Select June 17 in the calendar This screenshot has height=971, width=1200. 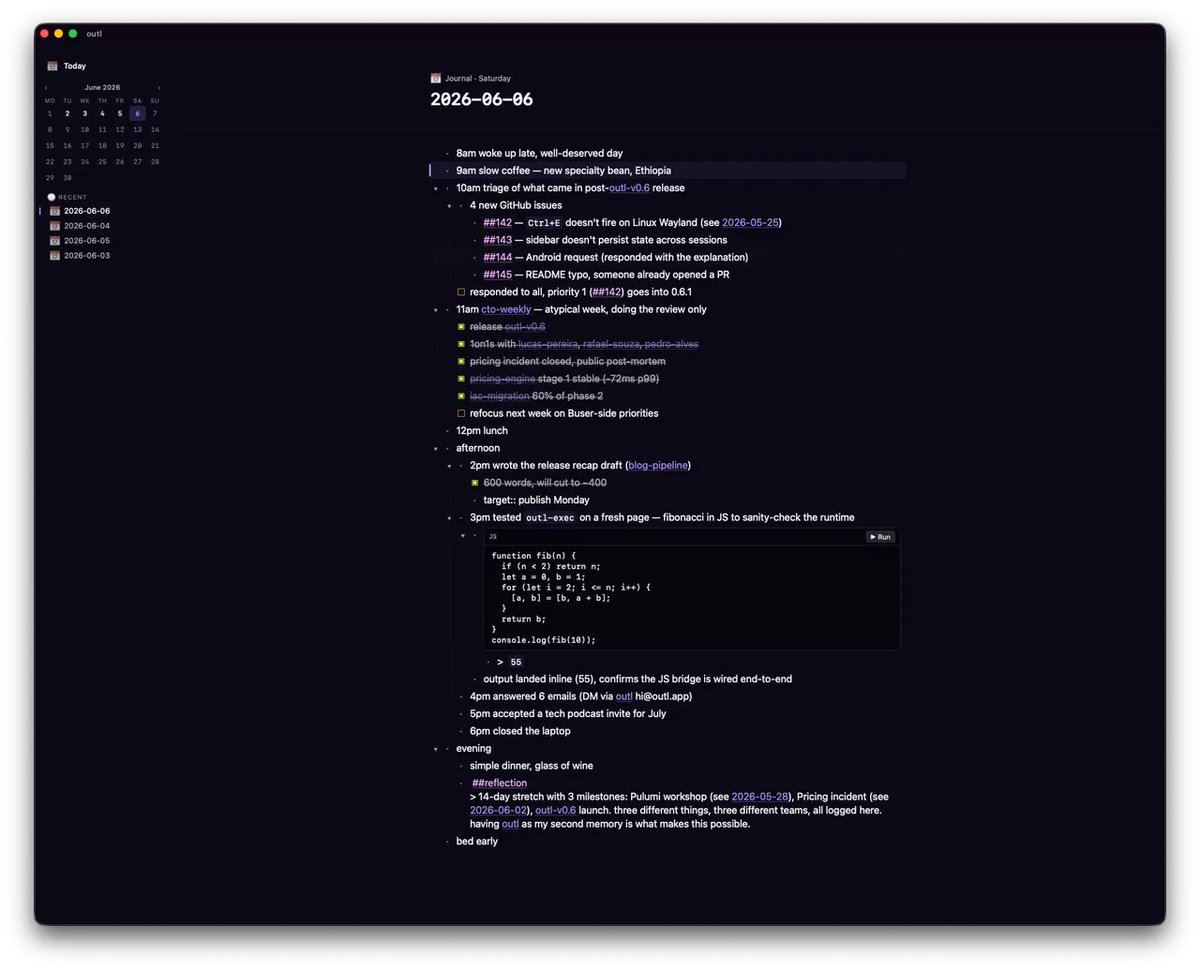coord(85,145)
